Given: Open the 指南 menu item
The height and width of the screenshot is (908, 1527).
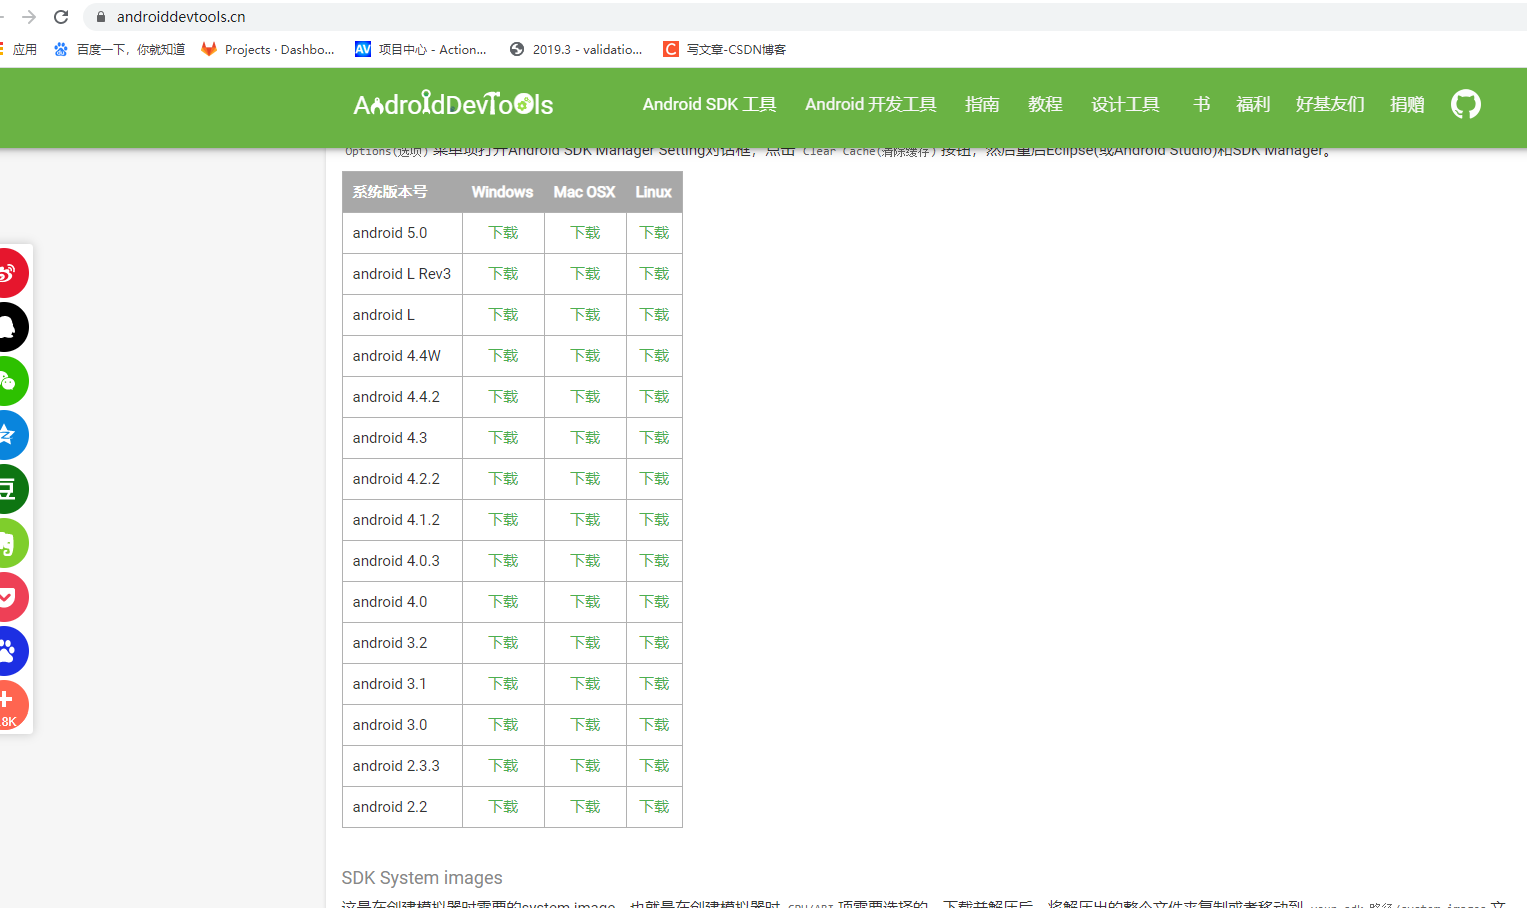Looking at the screenshot, I should 982,104.
